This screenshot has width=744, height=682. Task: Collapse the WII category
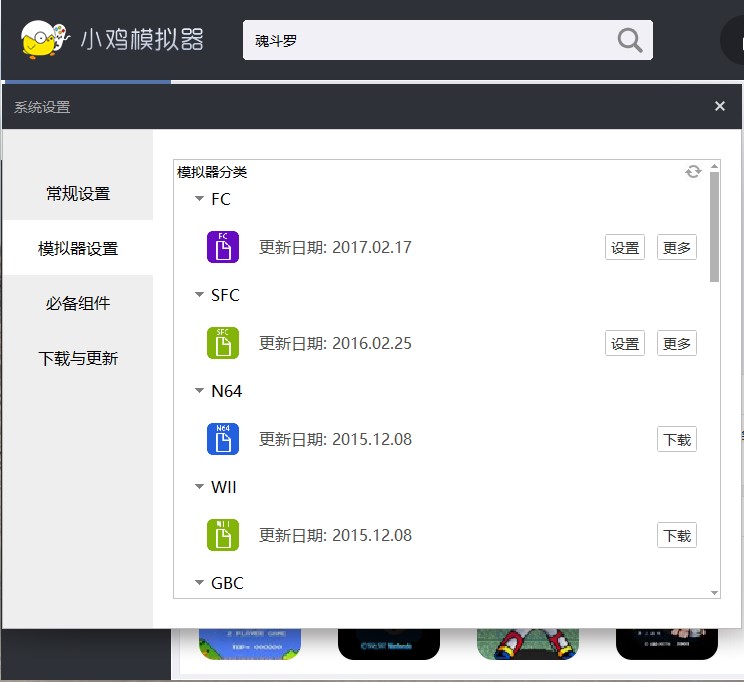pos(199,486)
